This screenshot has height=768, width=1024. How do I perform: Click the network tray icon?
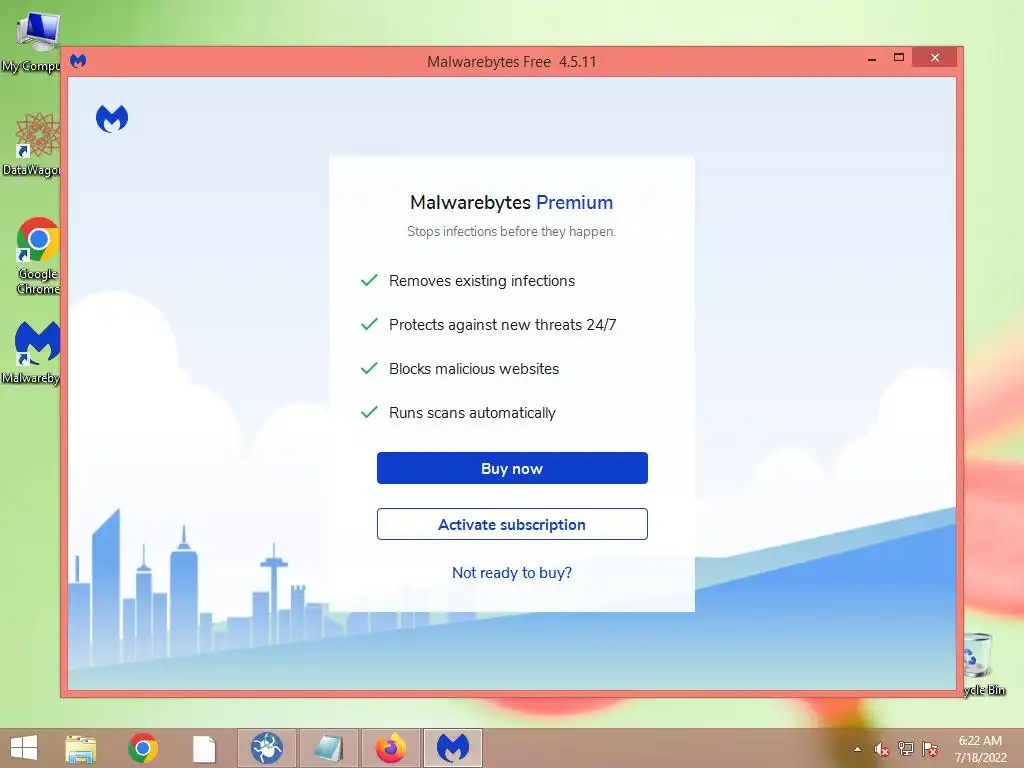(x=906, y=749)
